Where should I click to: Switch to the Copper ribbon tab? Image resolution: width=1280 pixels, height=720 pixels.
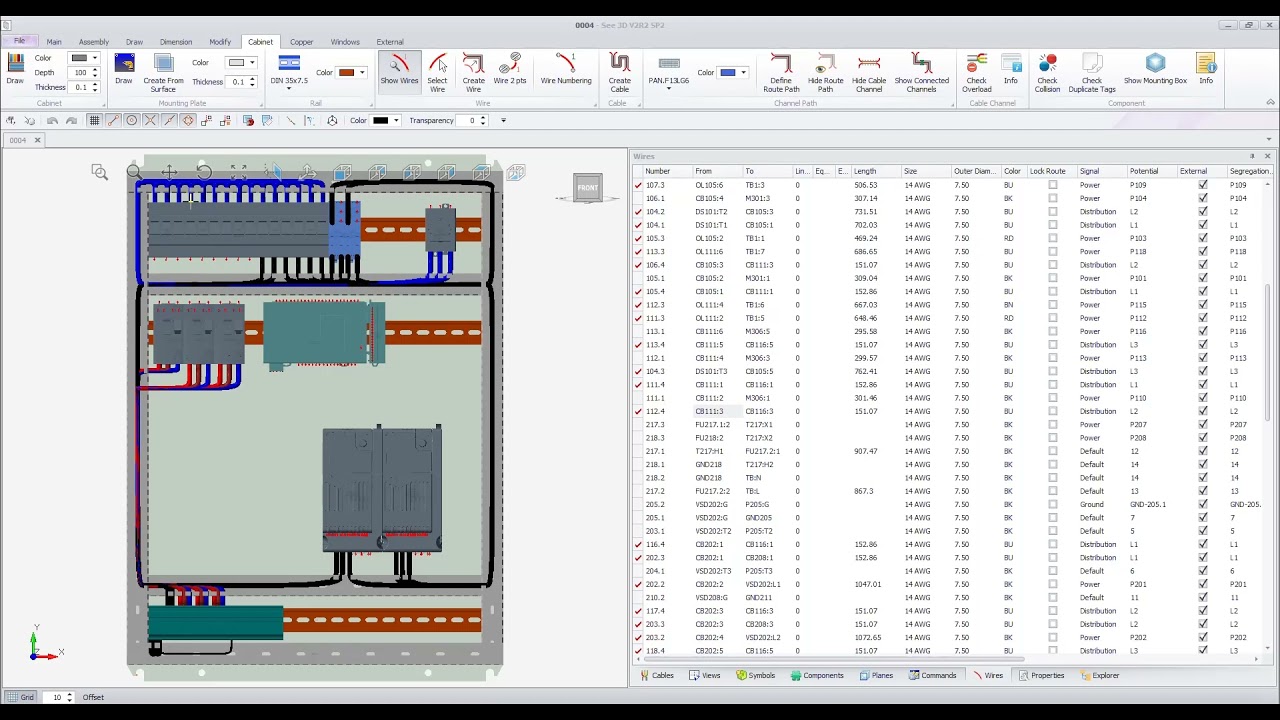301,42
